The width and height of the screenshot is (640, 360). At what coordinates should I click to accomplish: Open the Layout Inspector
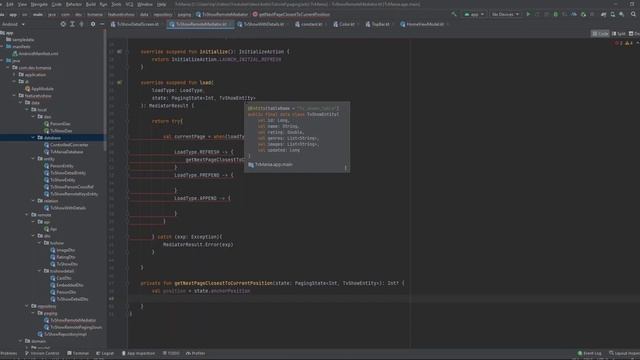pos(624,353)
